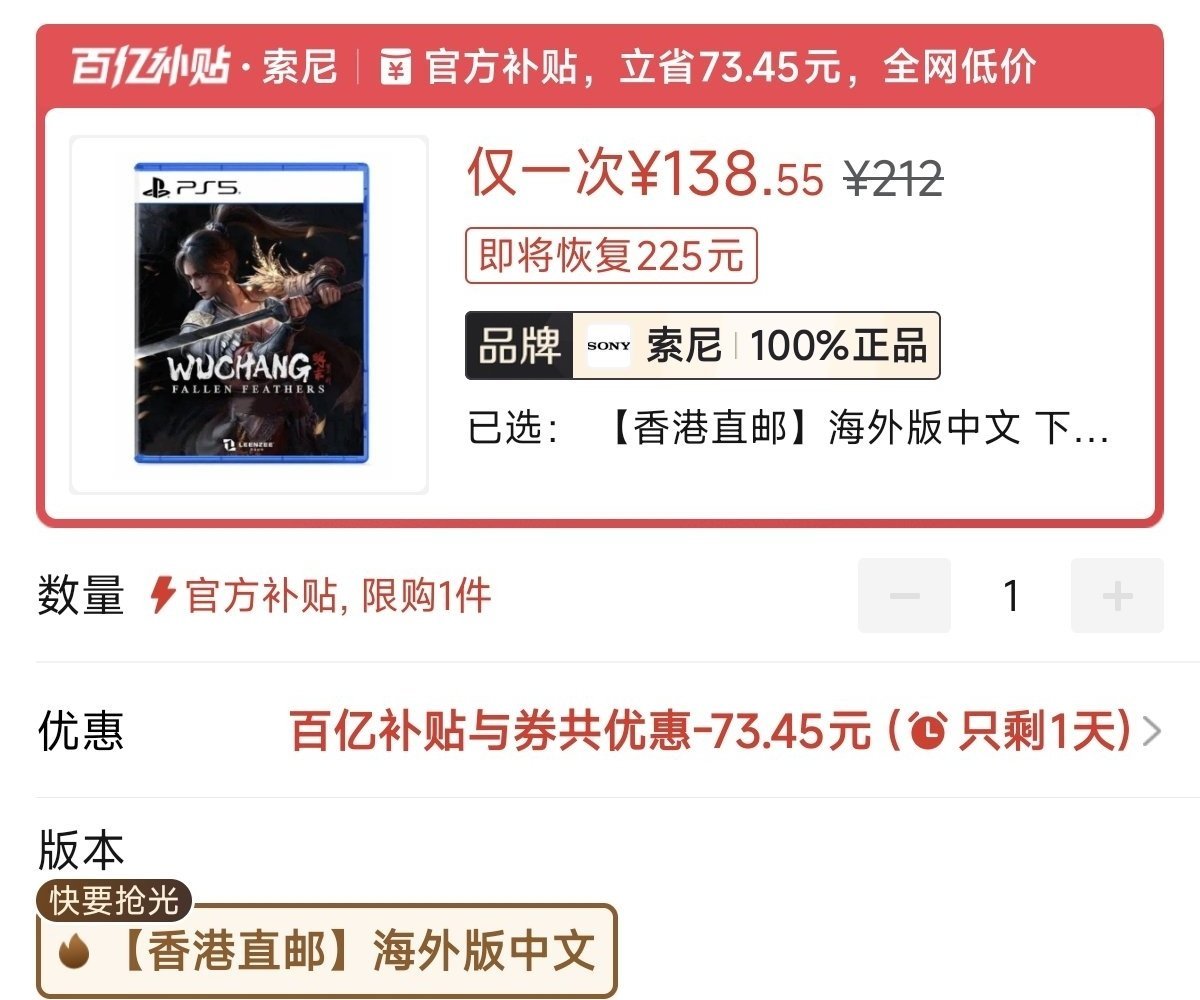Tap the 百亿补贴 logo in banner
Viewport: 1200px width, 1000px height.
coord(151,68)
